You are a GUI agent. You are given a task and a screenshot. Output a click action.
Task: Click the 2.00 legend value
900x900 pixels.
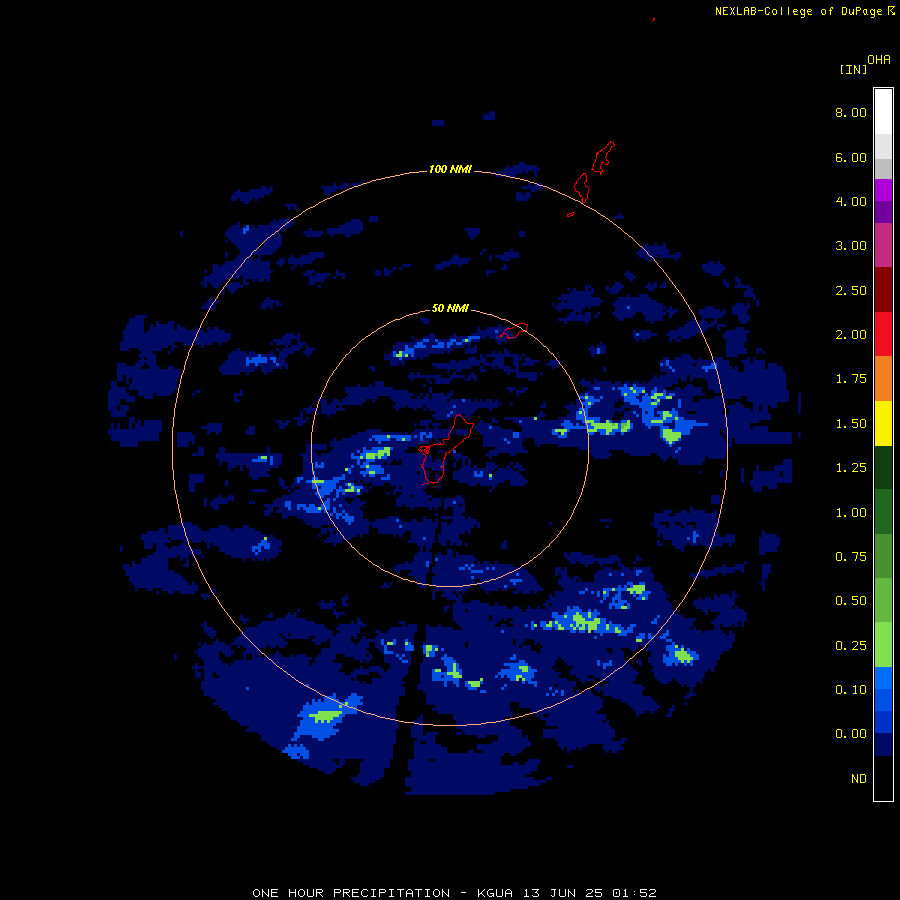pyautogui.click(x=851, y=335)
